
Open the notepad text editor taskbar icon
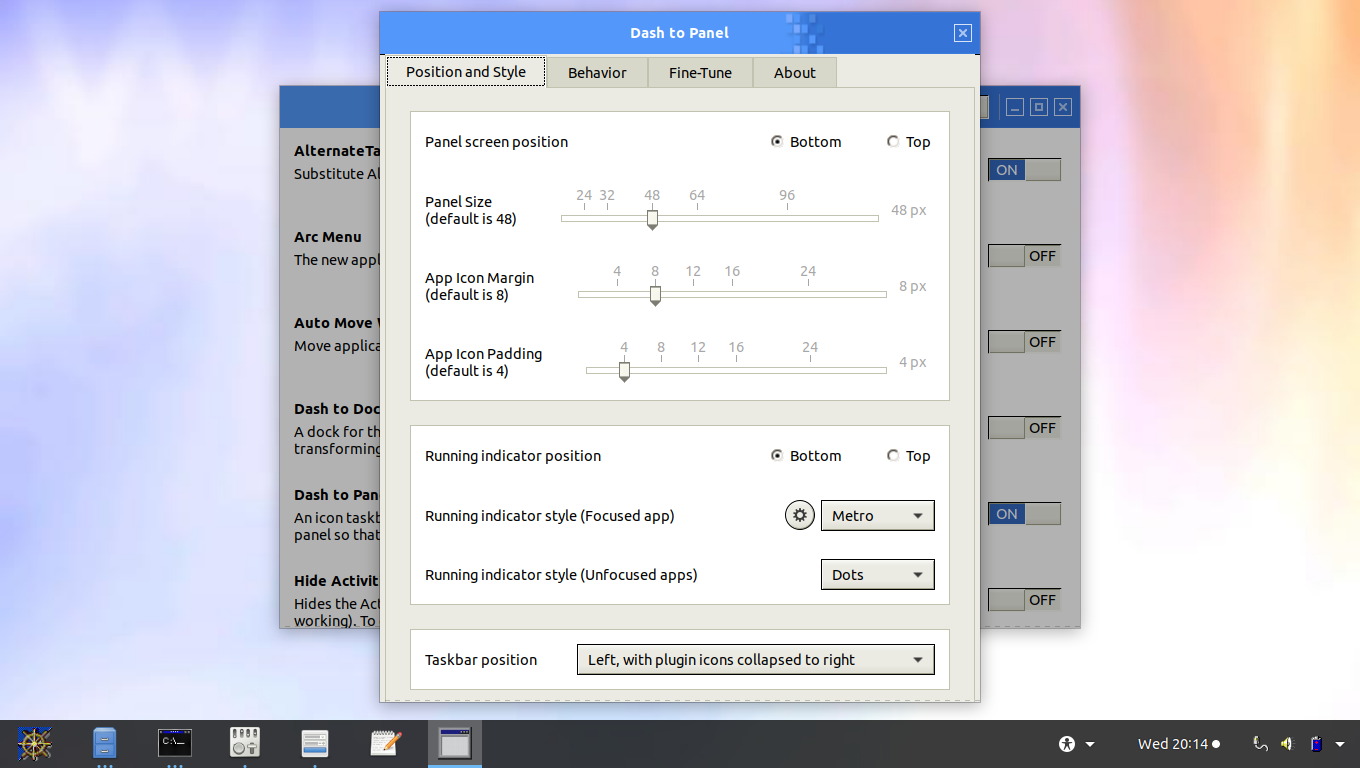coord(385,743)
